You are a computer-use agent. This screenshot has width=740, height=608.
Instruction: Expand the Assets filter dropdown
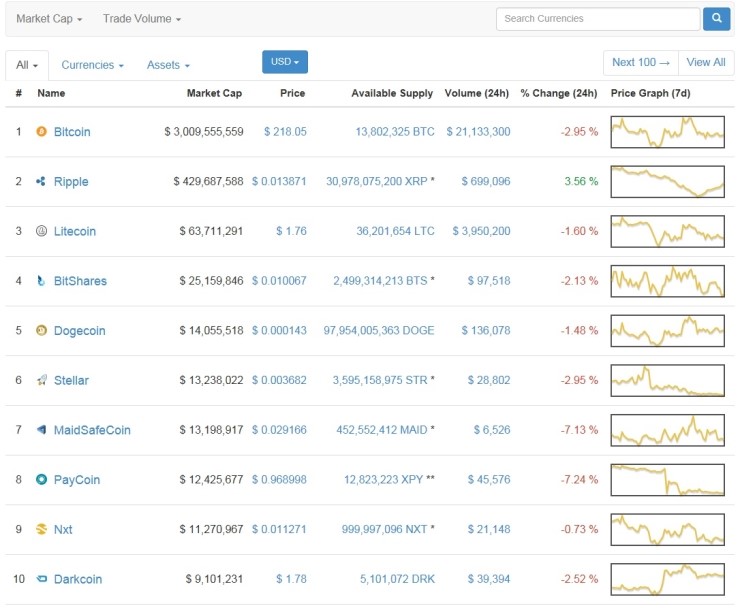click(168, 65)
